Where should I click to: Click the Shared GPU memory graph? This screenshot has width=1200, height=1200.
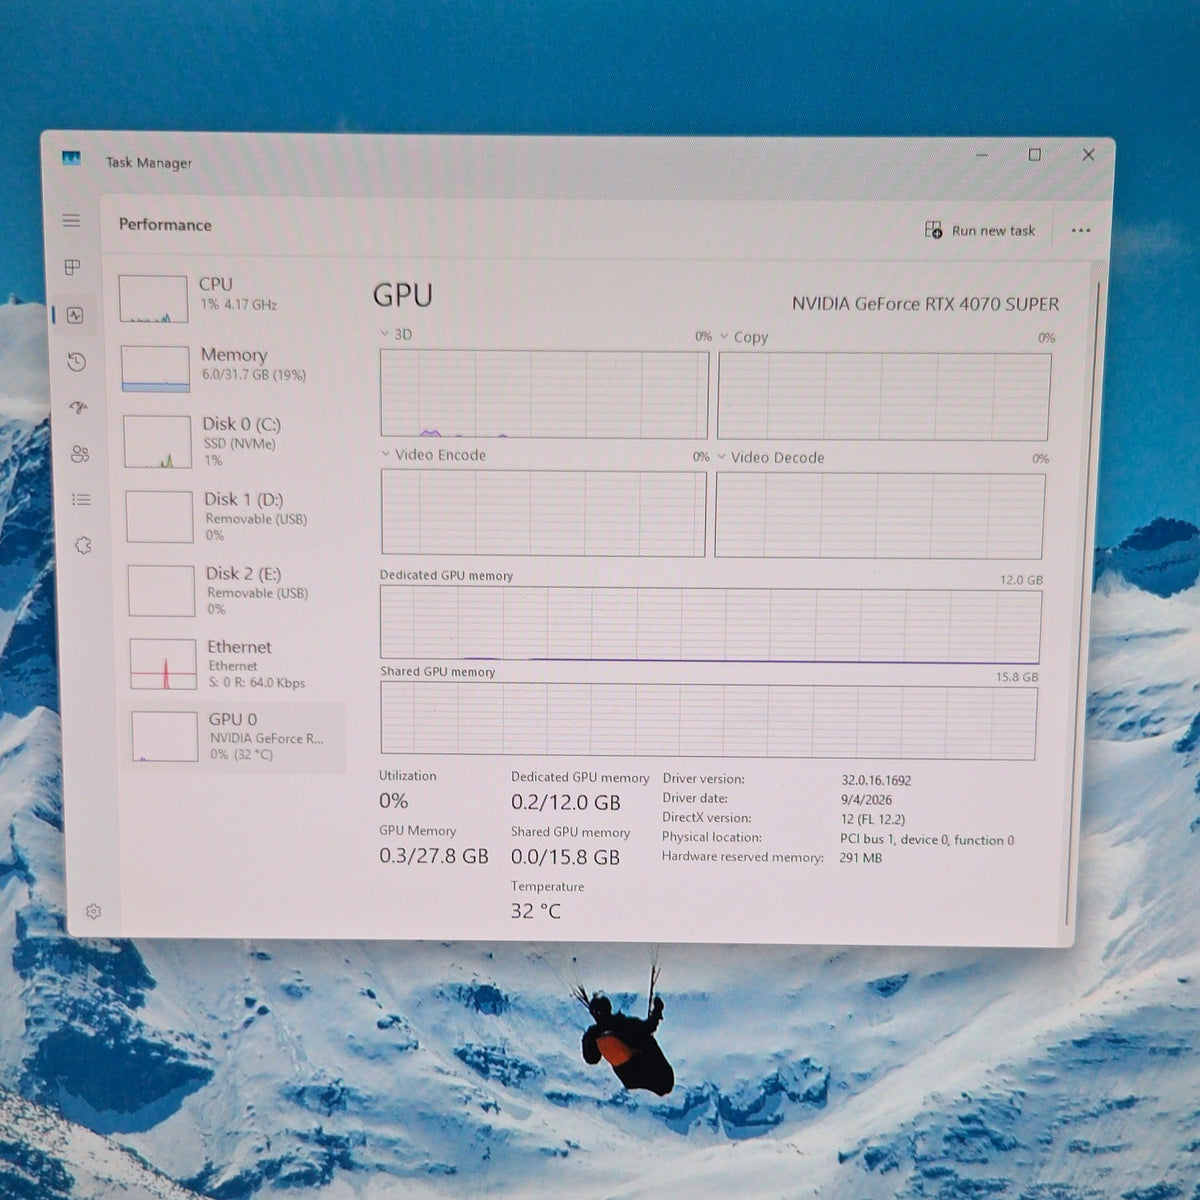pos(708,721)
